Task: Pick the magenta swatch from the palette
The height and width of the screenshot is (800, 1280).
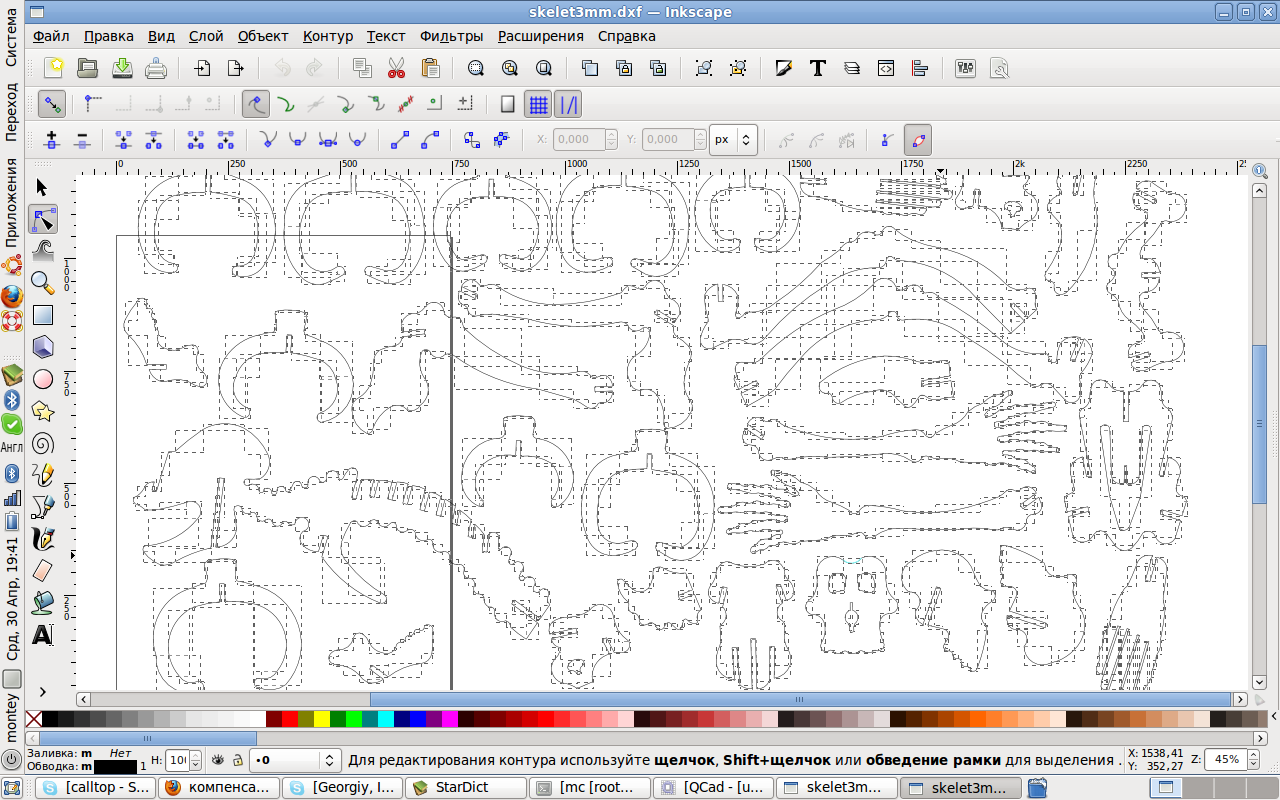Action: [450, 719]
